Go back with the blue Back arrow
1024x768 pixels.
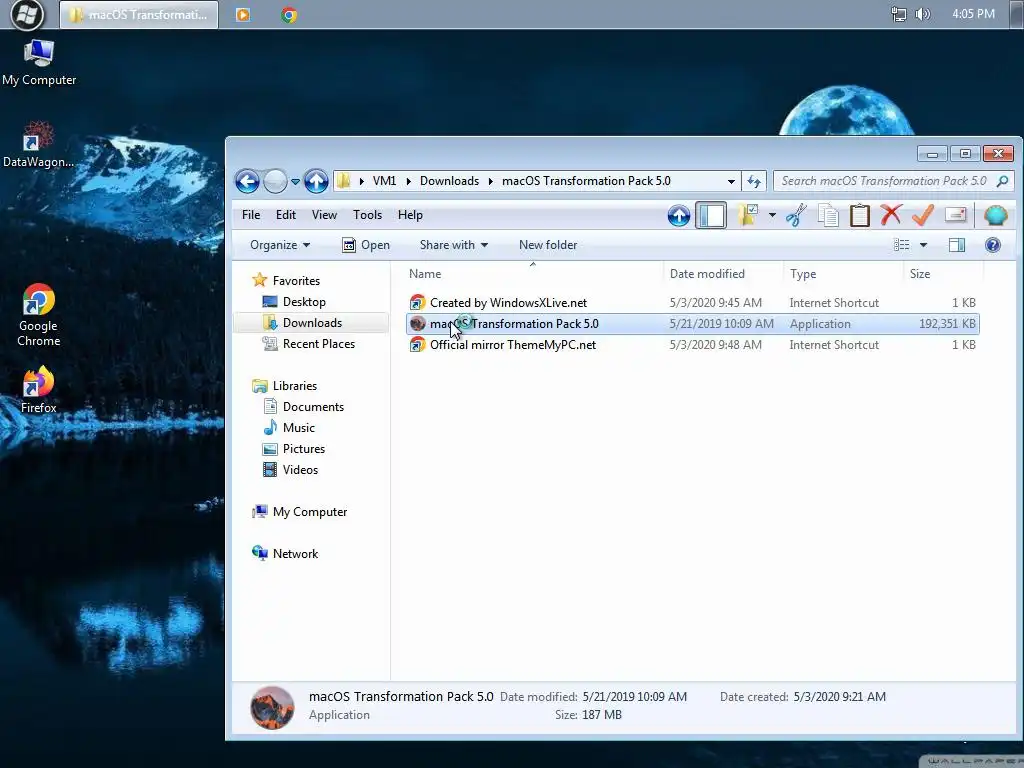coord(248,181)
